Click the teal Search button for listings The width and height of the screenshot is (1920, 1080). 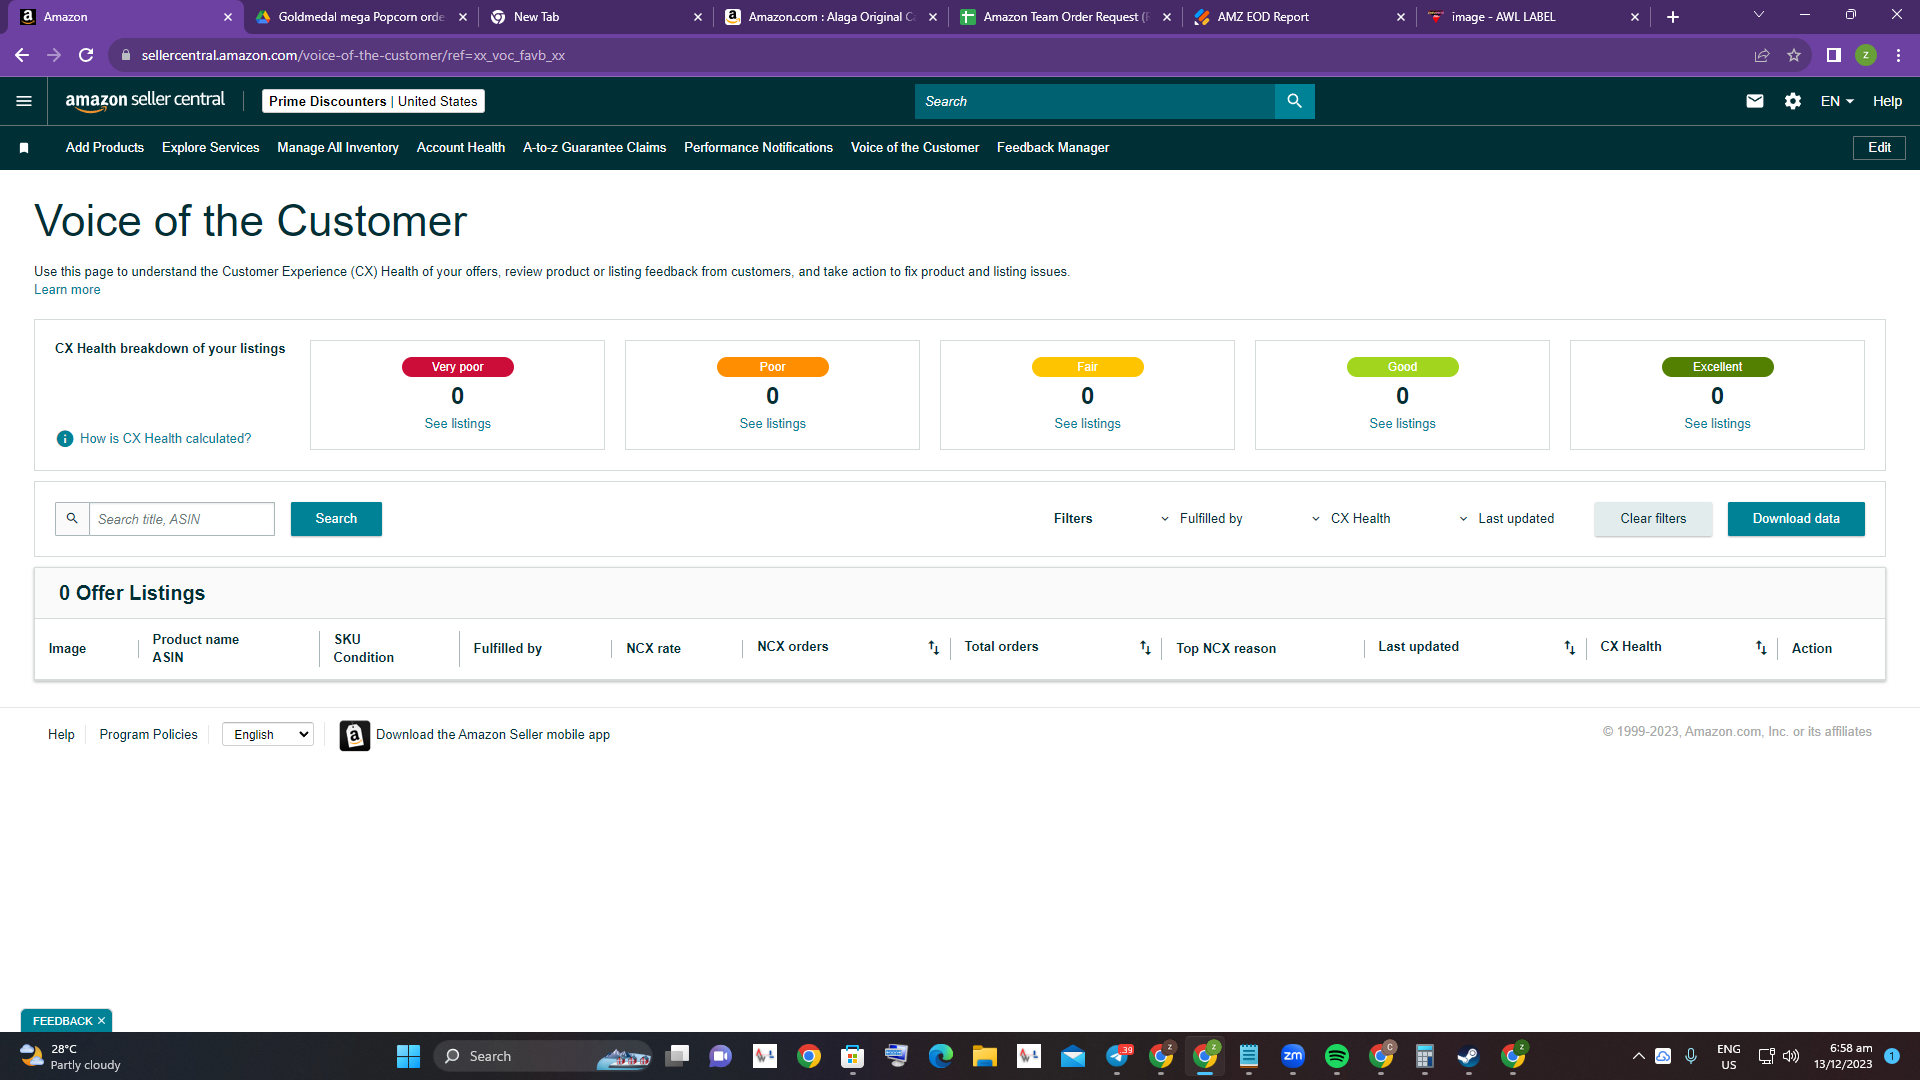pos(336,519)
